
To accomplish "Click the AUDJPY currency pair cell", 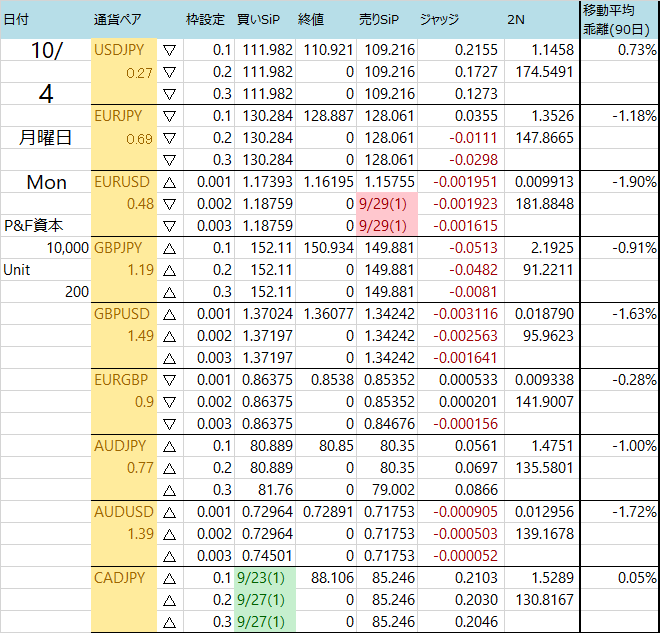I will (124, 446).
